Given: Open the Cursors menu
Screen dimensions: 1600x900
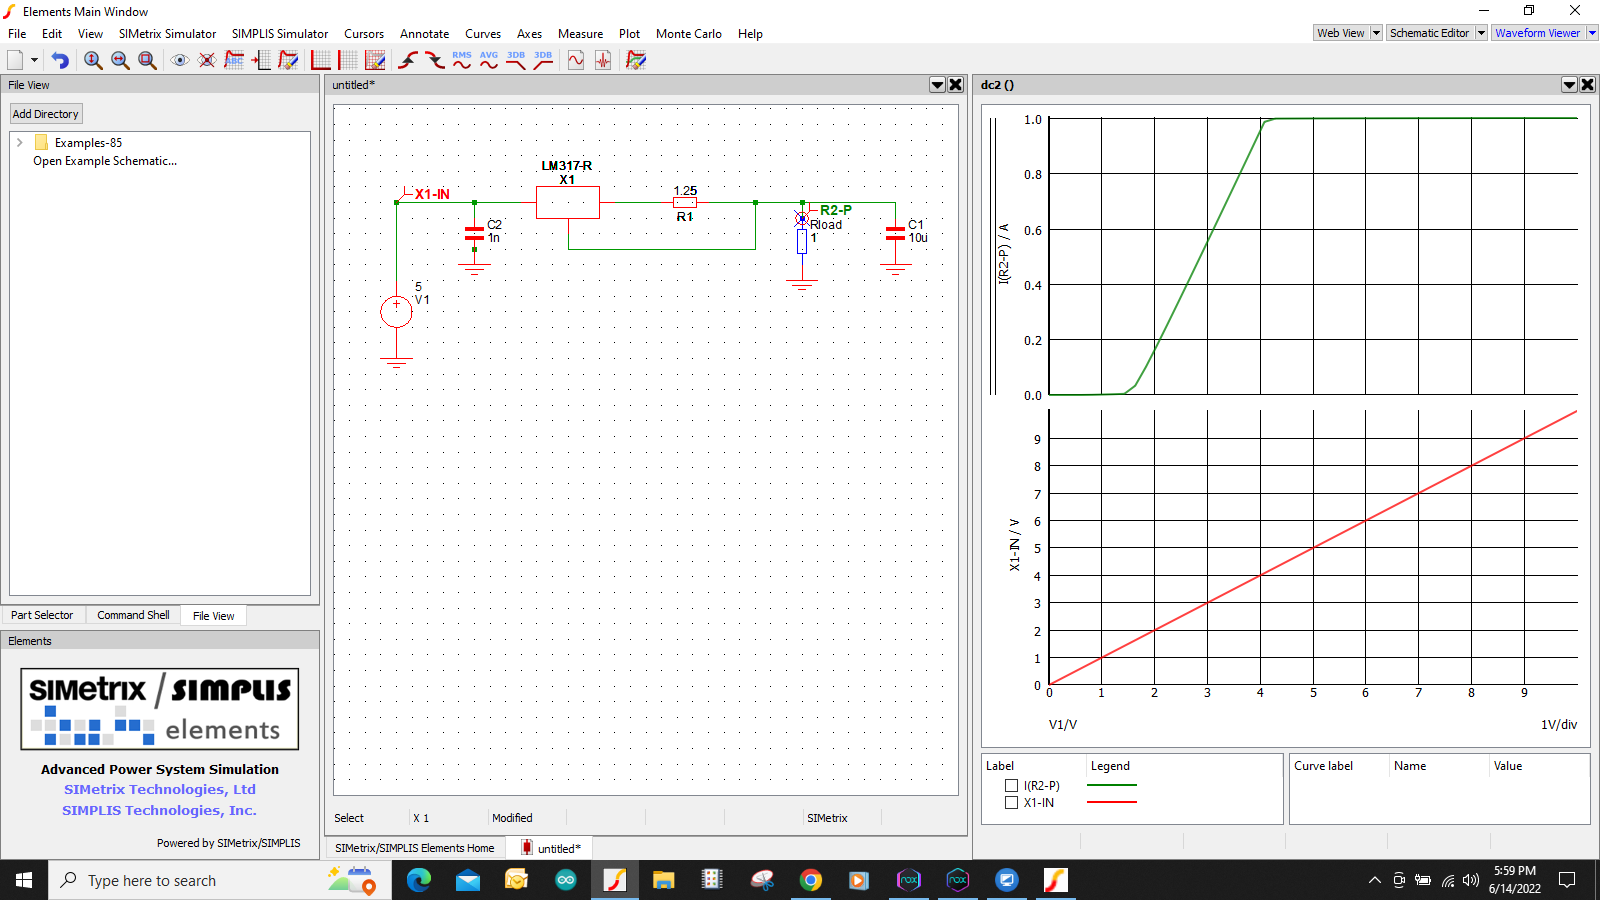Looking at the screenshot, I should click(x=364, y=34).
